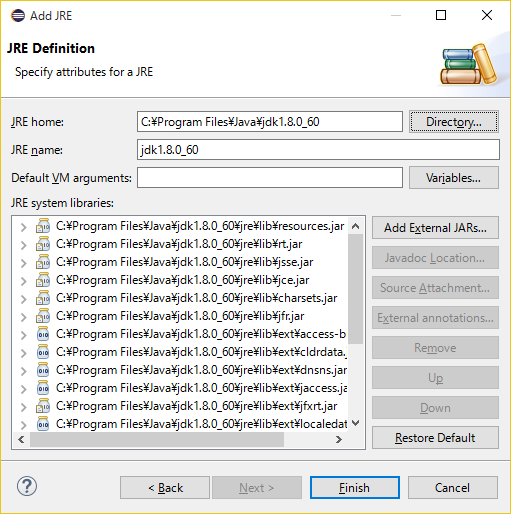Select the resources.jar library path
511x514 pixels.
[200, 226]
